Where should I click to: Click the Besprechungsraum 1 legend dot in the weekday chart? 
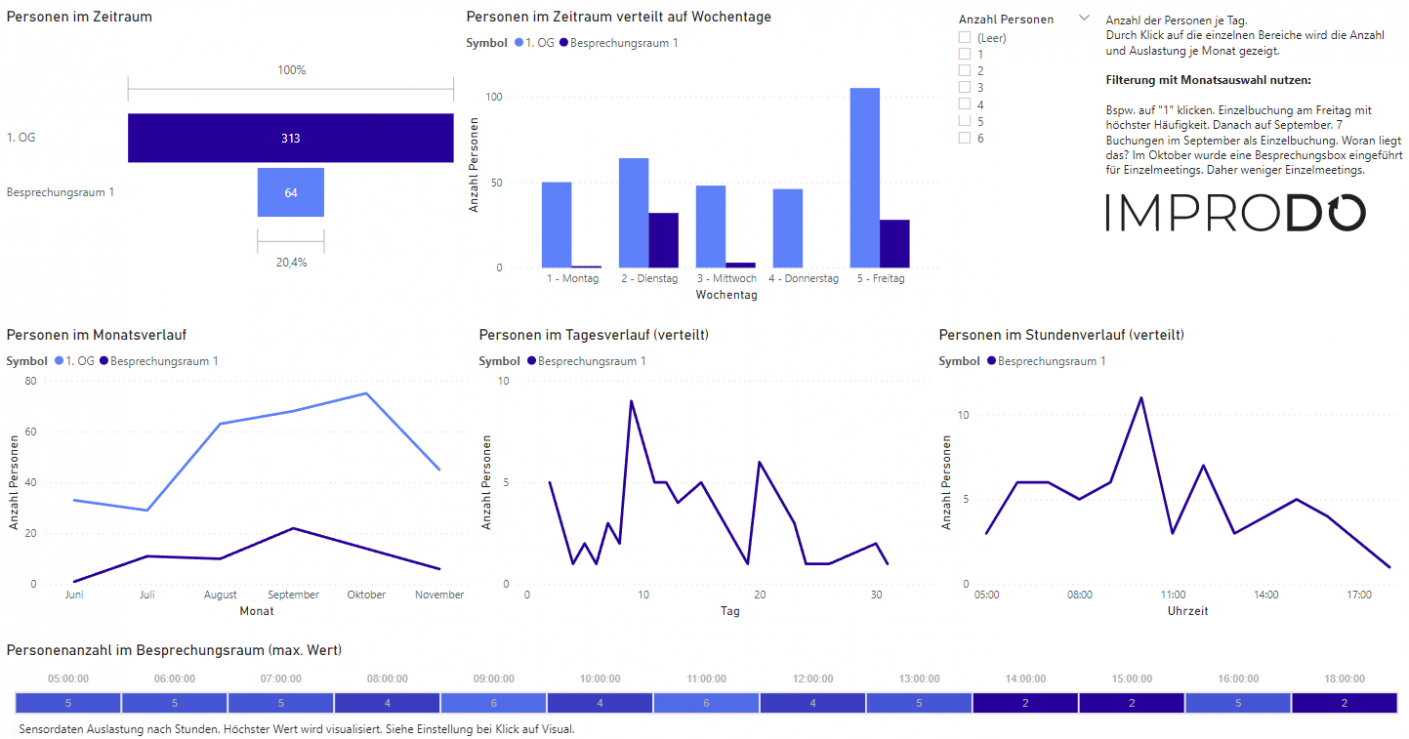(x=564, y=43)
